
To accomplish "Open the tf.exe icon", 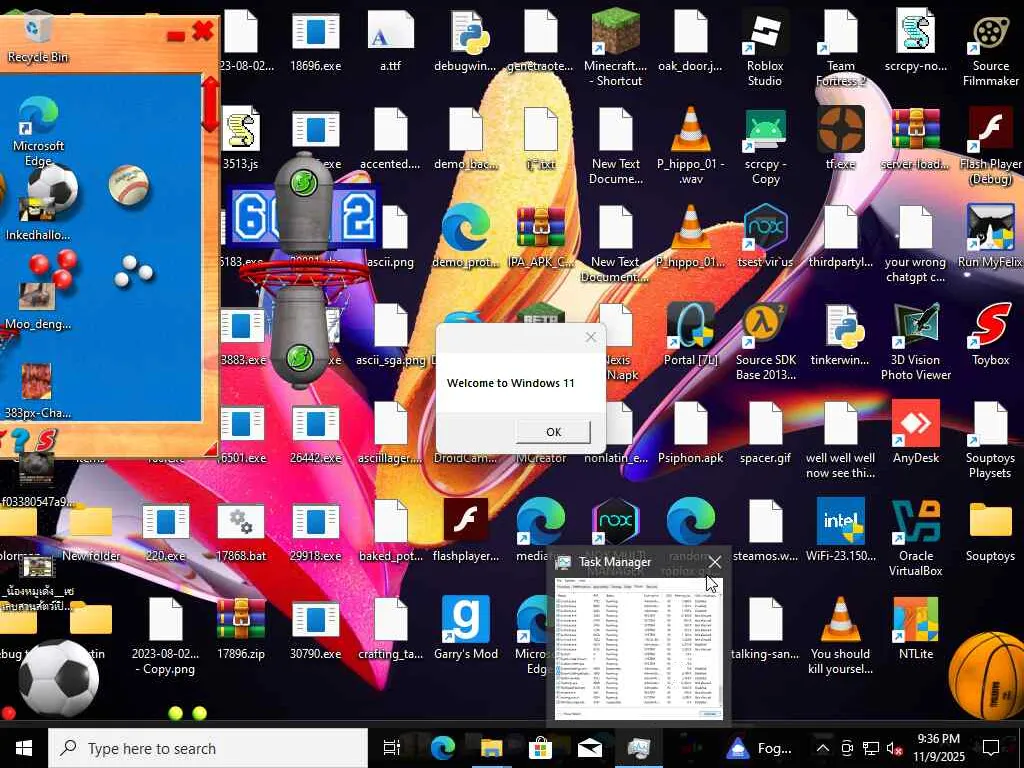I will click(840, 138).
